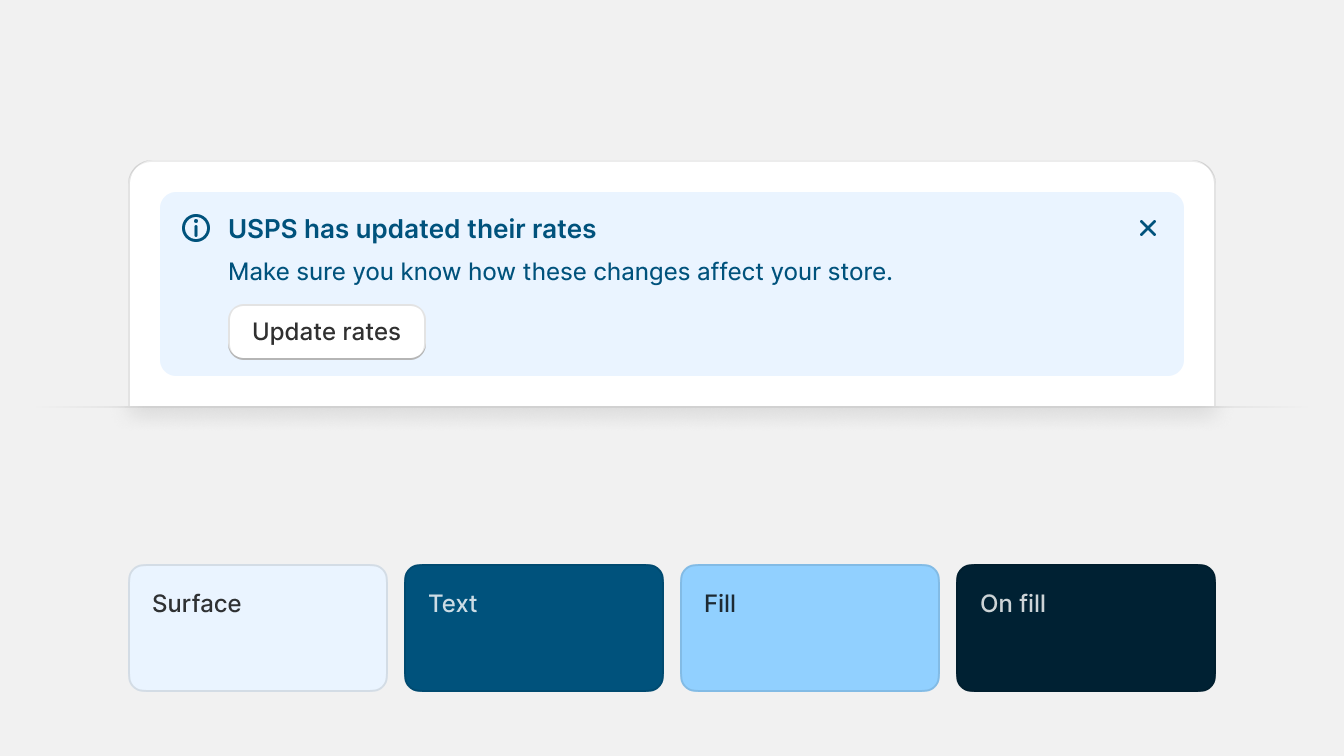Pick the pale blue Surface swatch
Viewport: 1344px width, 756px height.
pos(258,628)
